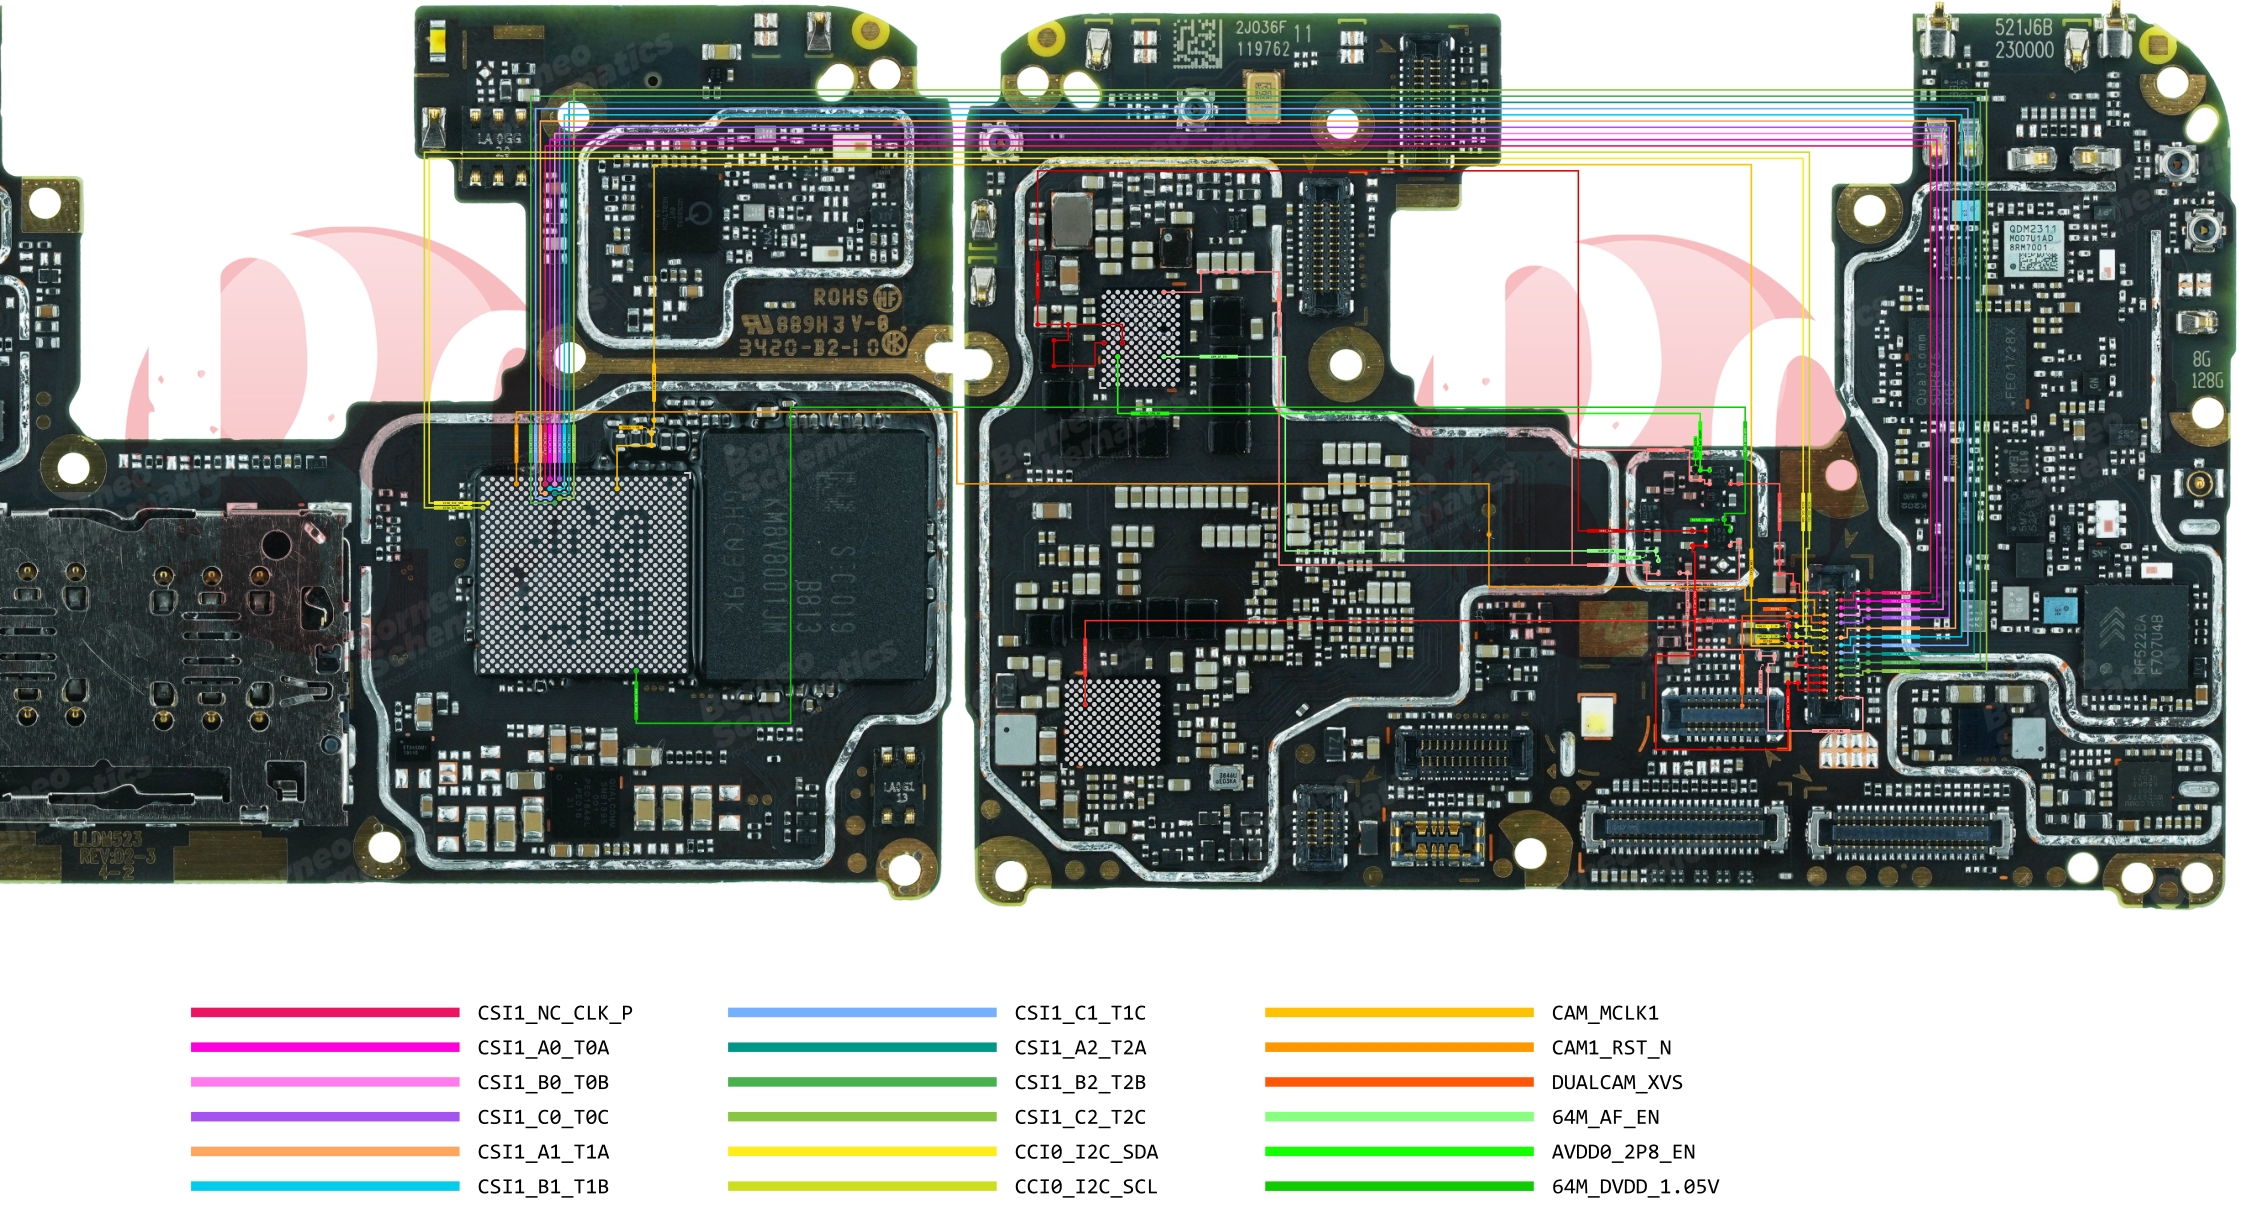Click the CAM_MCLK1 legend color line
2256x1210 pixels.
tap(1399, 1012)
